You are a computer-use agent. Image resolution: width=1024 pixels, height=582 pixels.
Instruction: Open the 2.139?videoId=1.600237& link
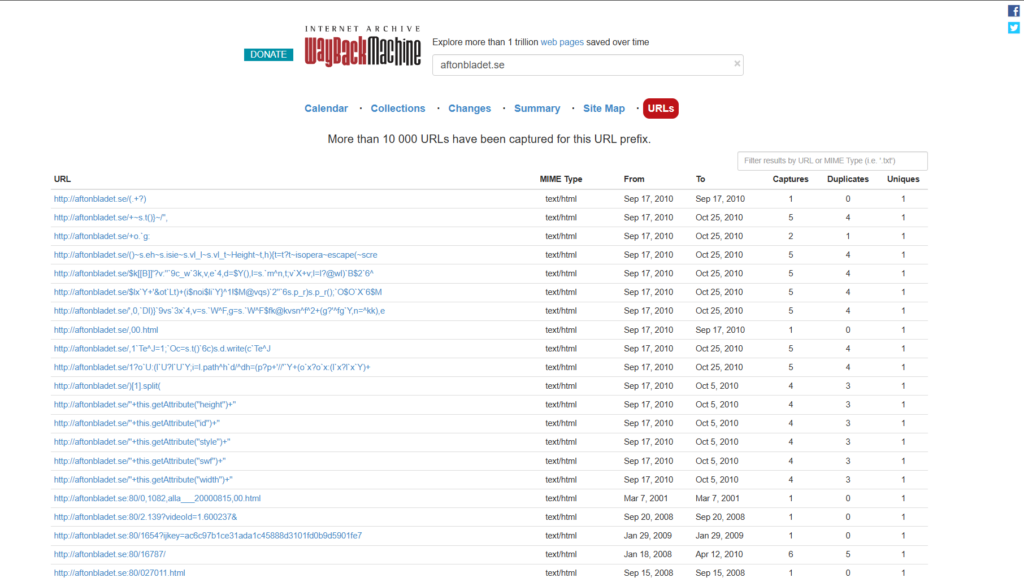click(145, 517)
